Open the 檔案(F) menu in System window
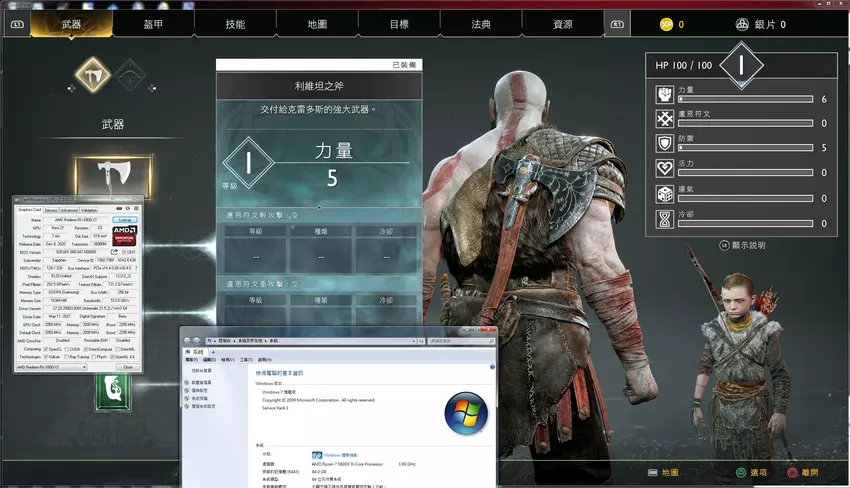The height and width of the screenshot is (488, 850). (x=191, y=359)
